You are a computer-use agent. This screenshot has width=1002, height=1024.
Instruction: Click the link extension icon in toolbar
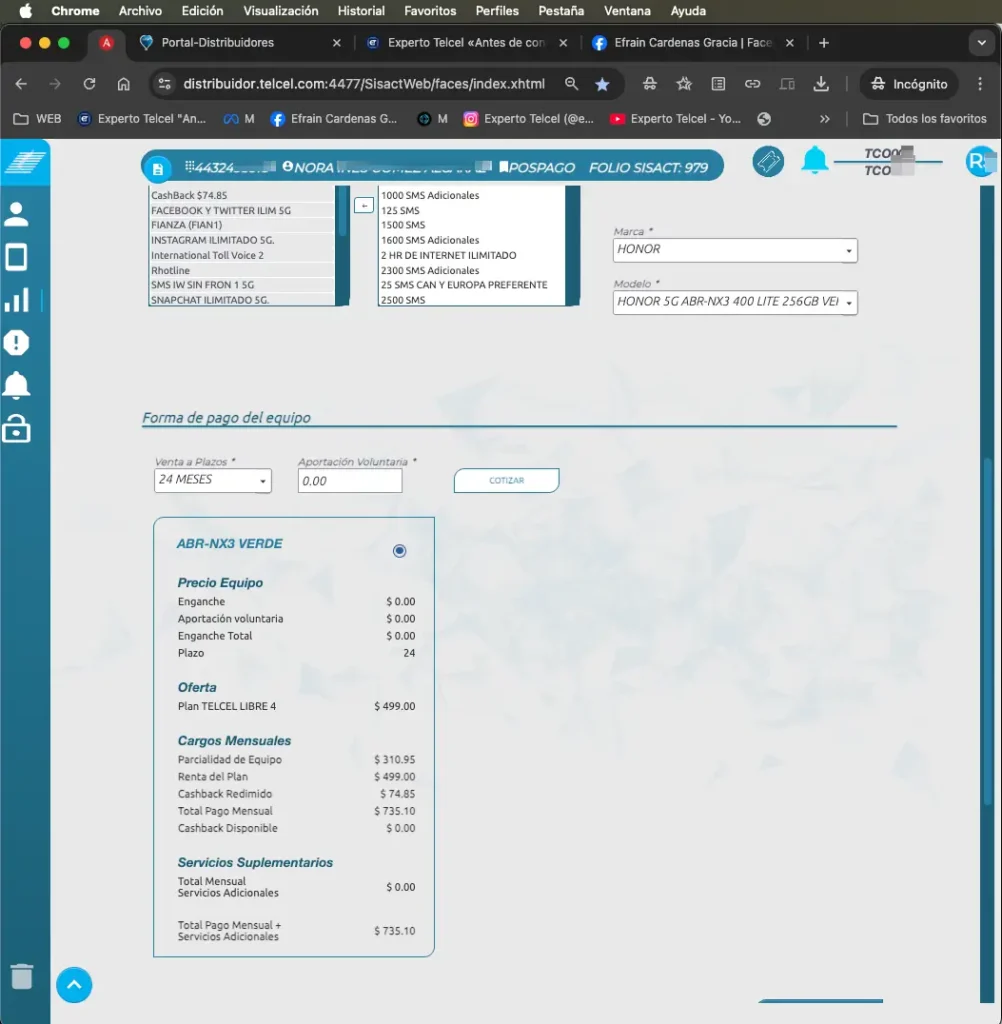coord(752,84)
